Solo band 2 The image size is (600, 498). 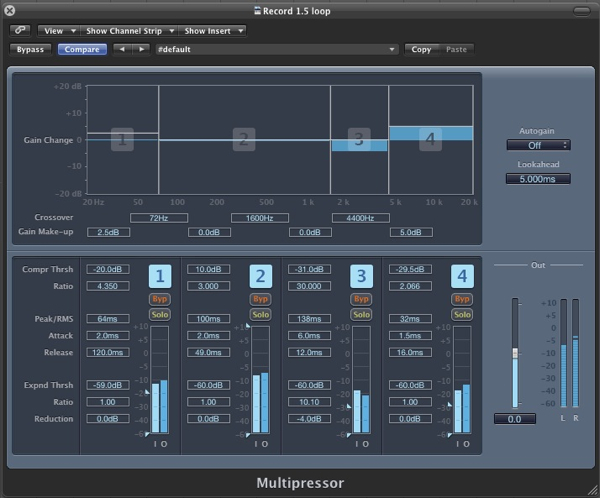tap(261, 315)
